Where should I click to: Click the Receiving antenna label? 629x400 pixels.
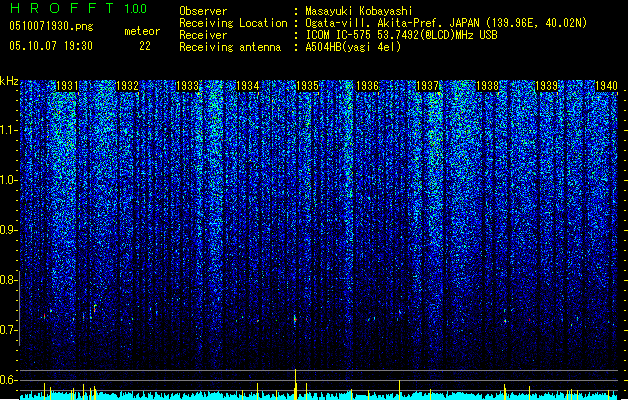point(230,47)
